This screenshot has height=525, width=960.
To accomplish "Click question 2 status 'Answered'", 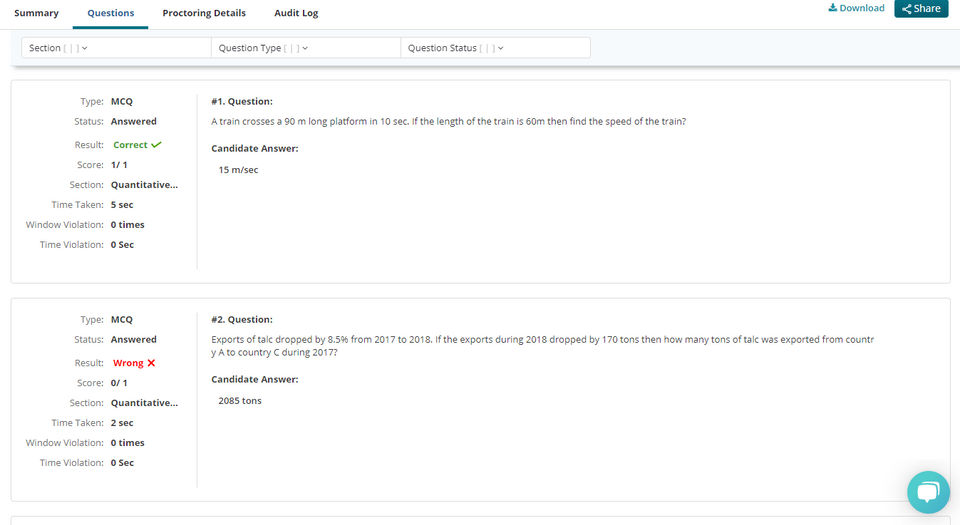I will (x=133, y=340).
